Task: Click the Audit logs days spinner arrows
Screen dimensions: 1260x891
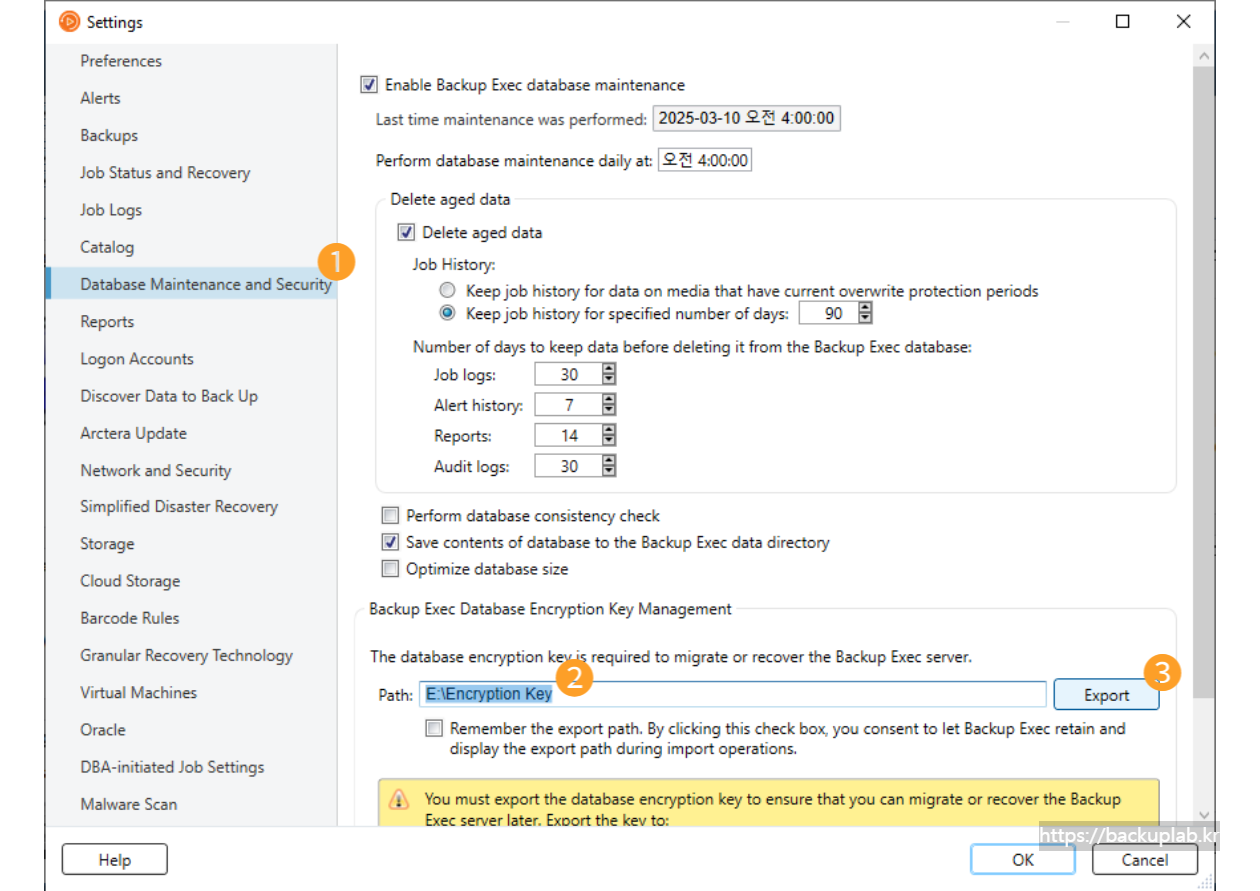Action: [x=609, y=466]
